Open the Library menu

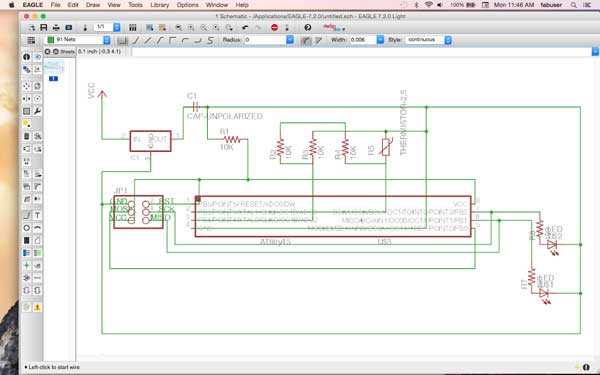tap(160, 5)
